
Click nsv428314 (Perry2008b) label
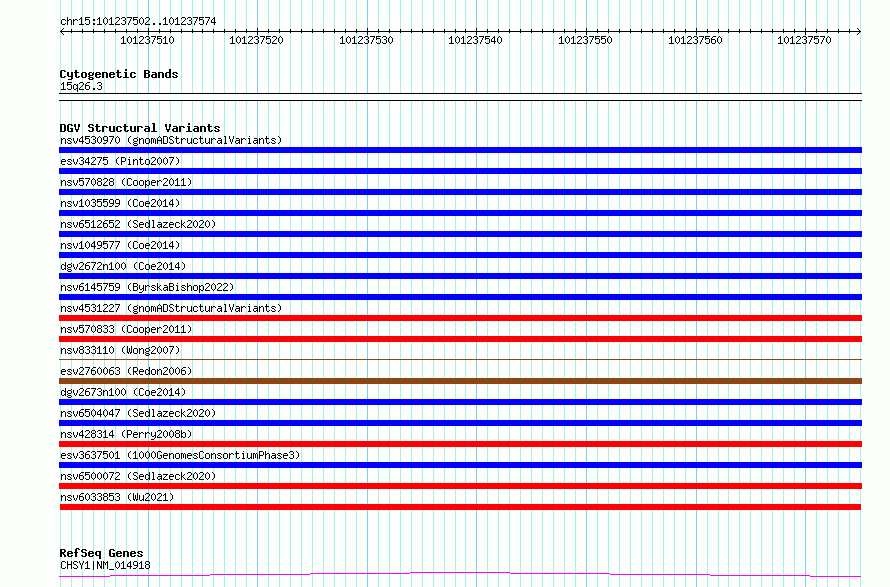point(126,434)
